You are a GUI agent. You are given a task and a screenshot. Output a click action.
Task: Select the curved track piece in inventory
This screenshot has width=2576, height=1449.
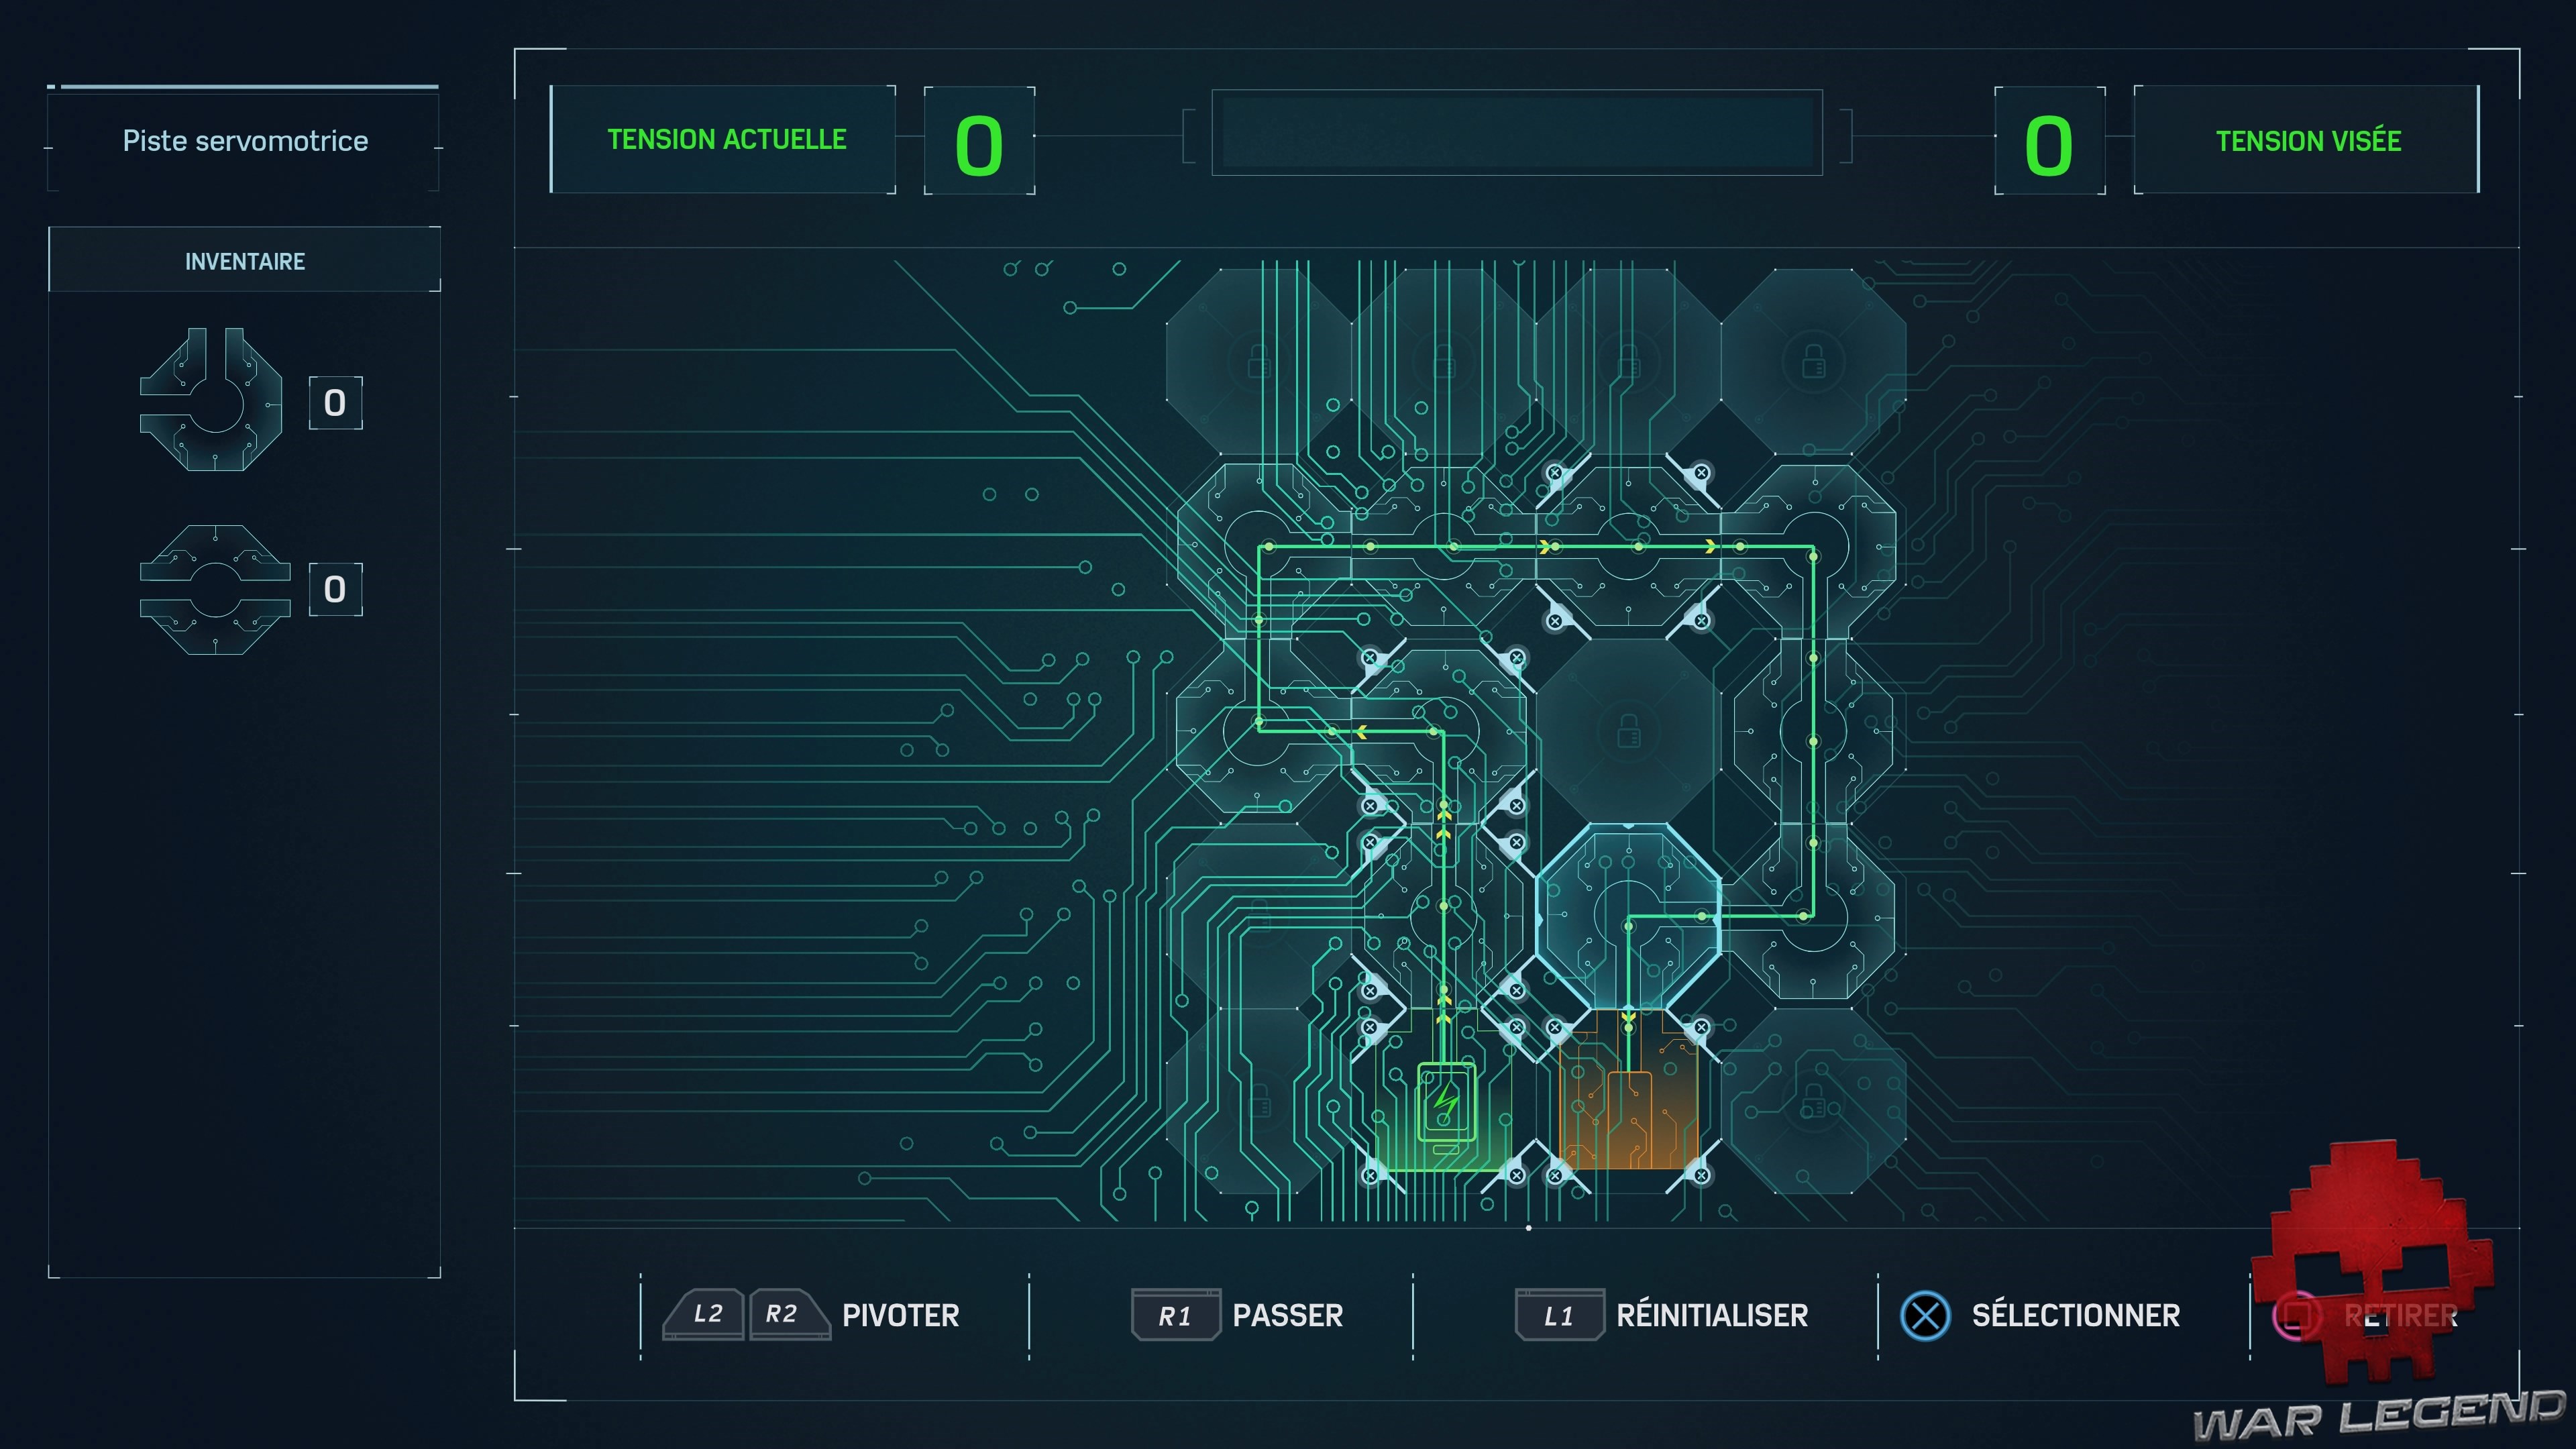coord(212,400)
